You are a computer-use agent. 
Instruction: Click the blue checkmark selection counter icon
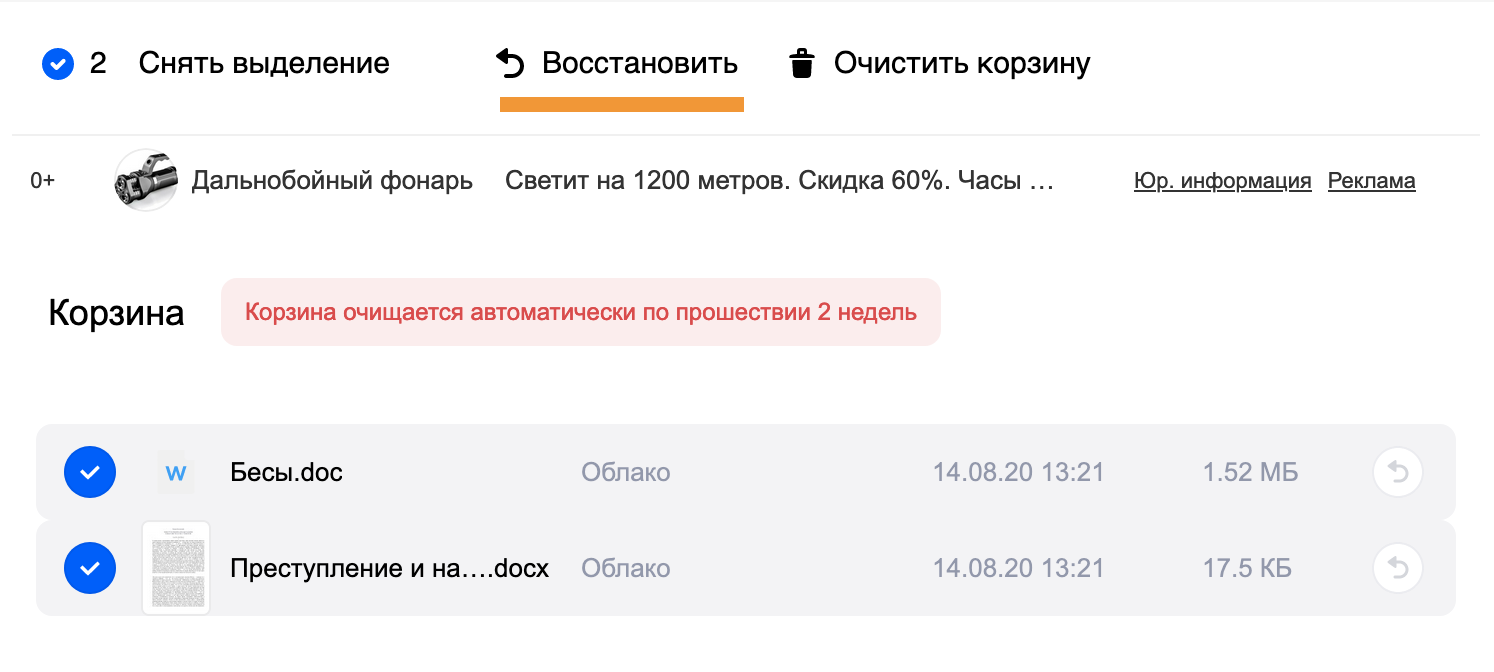point(58,65)
